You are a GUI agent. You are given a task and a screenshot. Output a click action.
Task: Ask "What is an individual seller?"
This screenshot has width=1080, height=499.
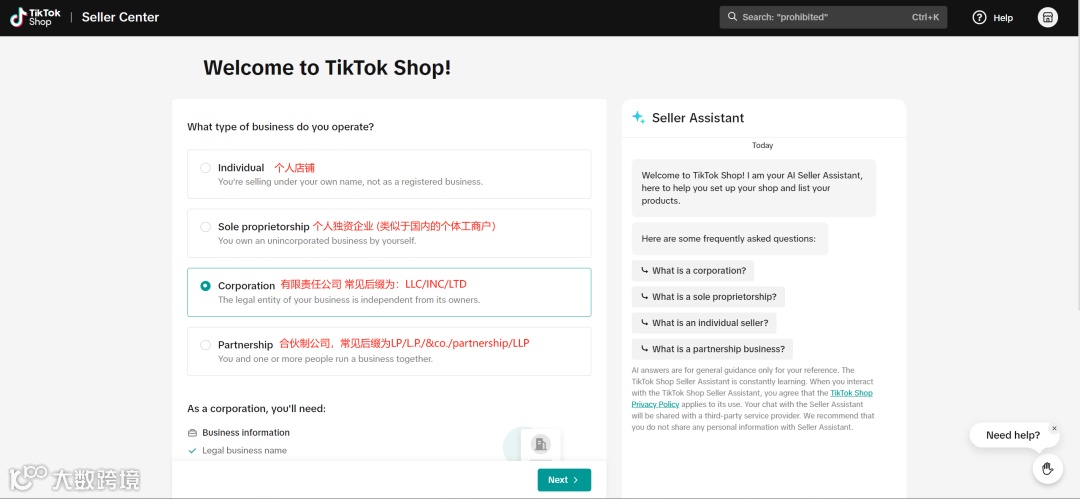[704, 323]
